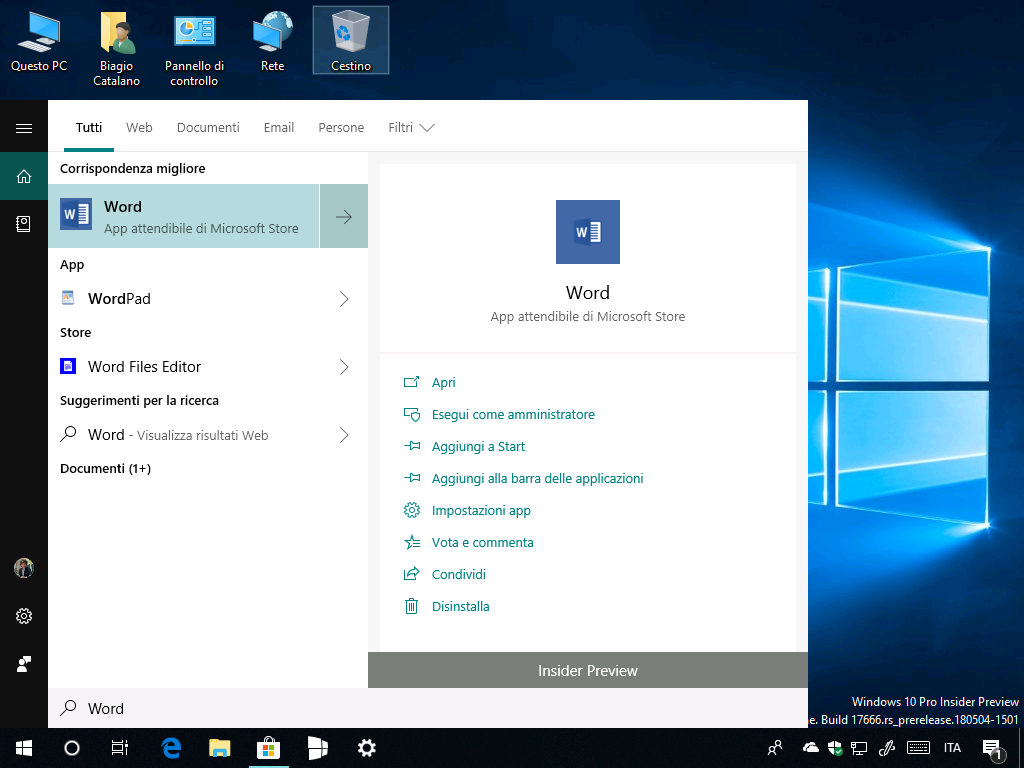Select the Word best match result
This screenshot has width=1024, height=768.
(x=184, y=216)
